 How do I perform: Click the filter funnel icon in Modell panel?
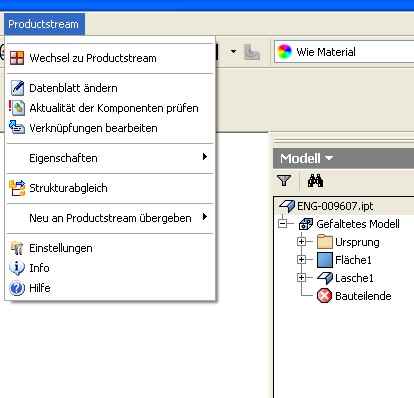pos(284,180)
